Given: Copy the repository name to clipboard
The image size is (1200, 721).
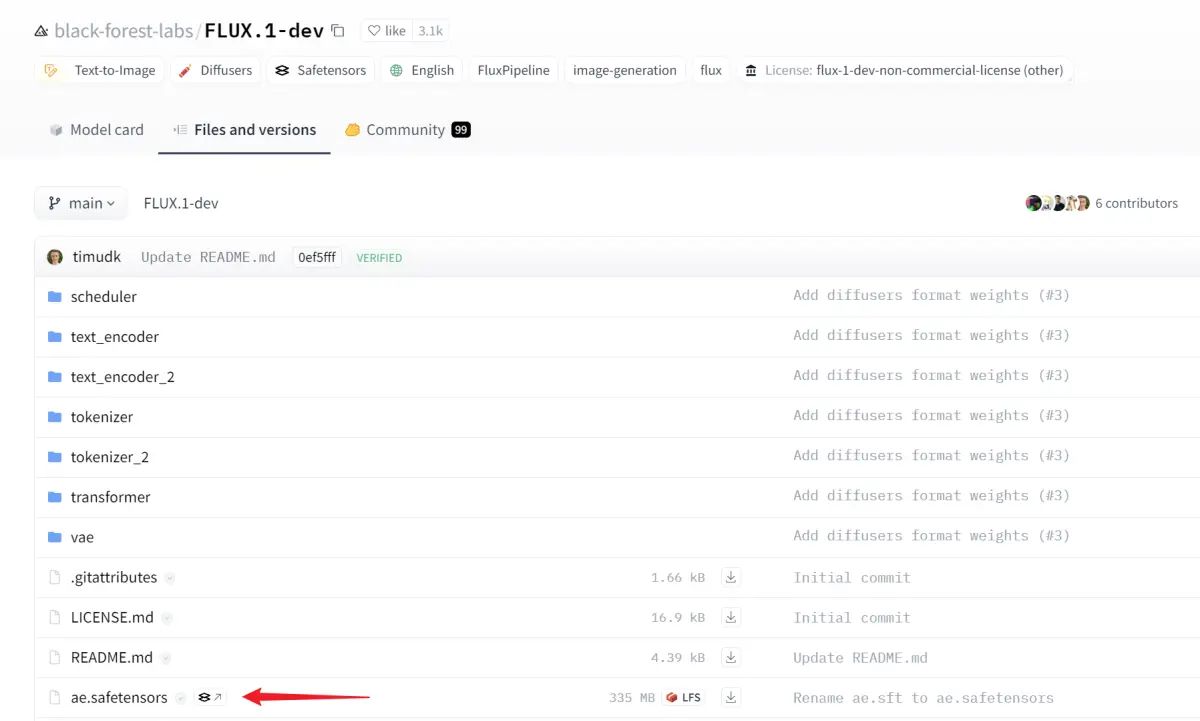Looking at the screenshot, I should pos(336,30).
